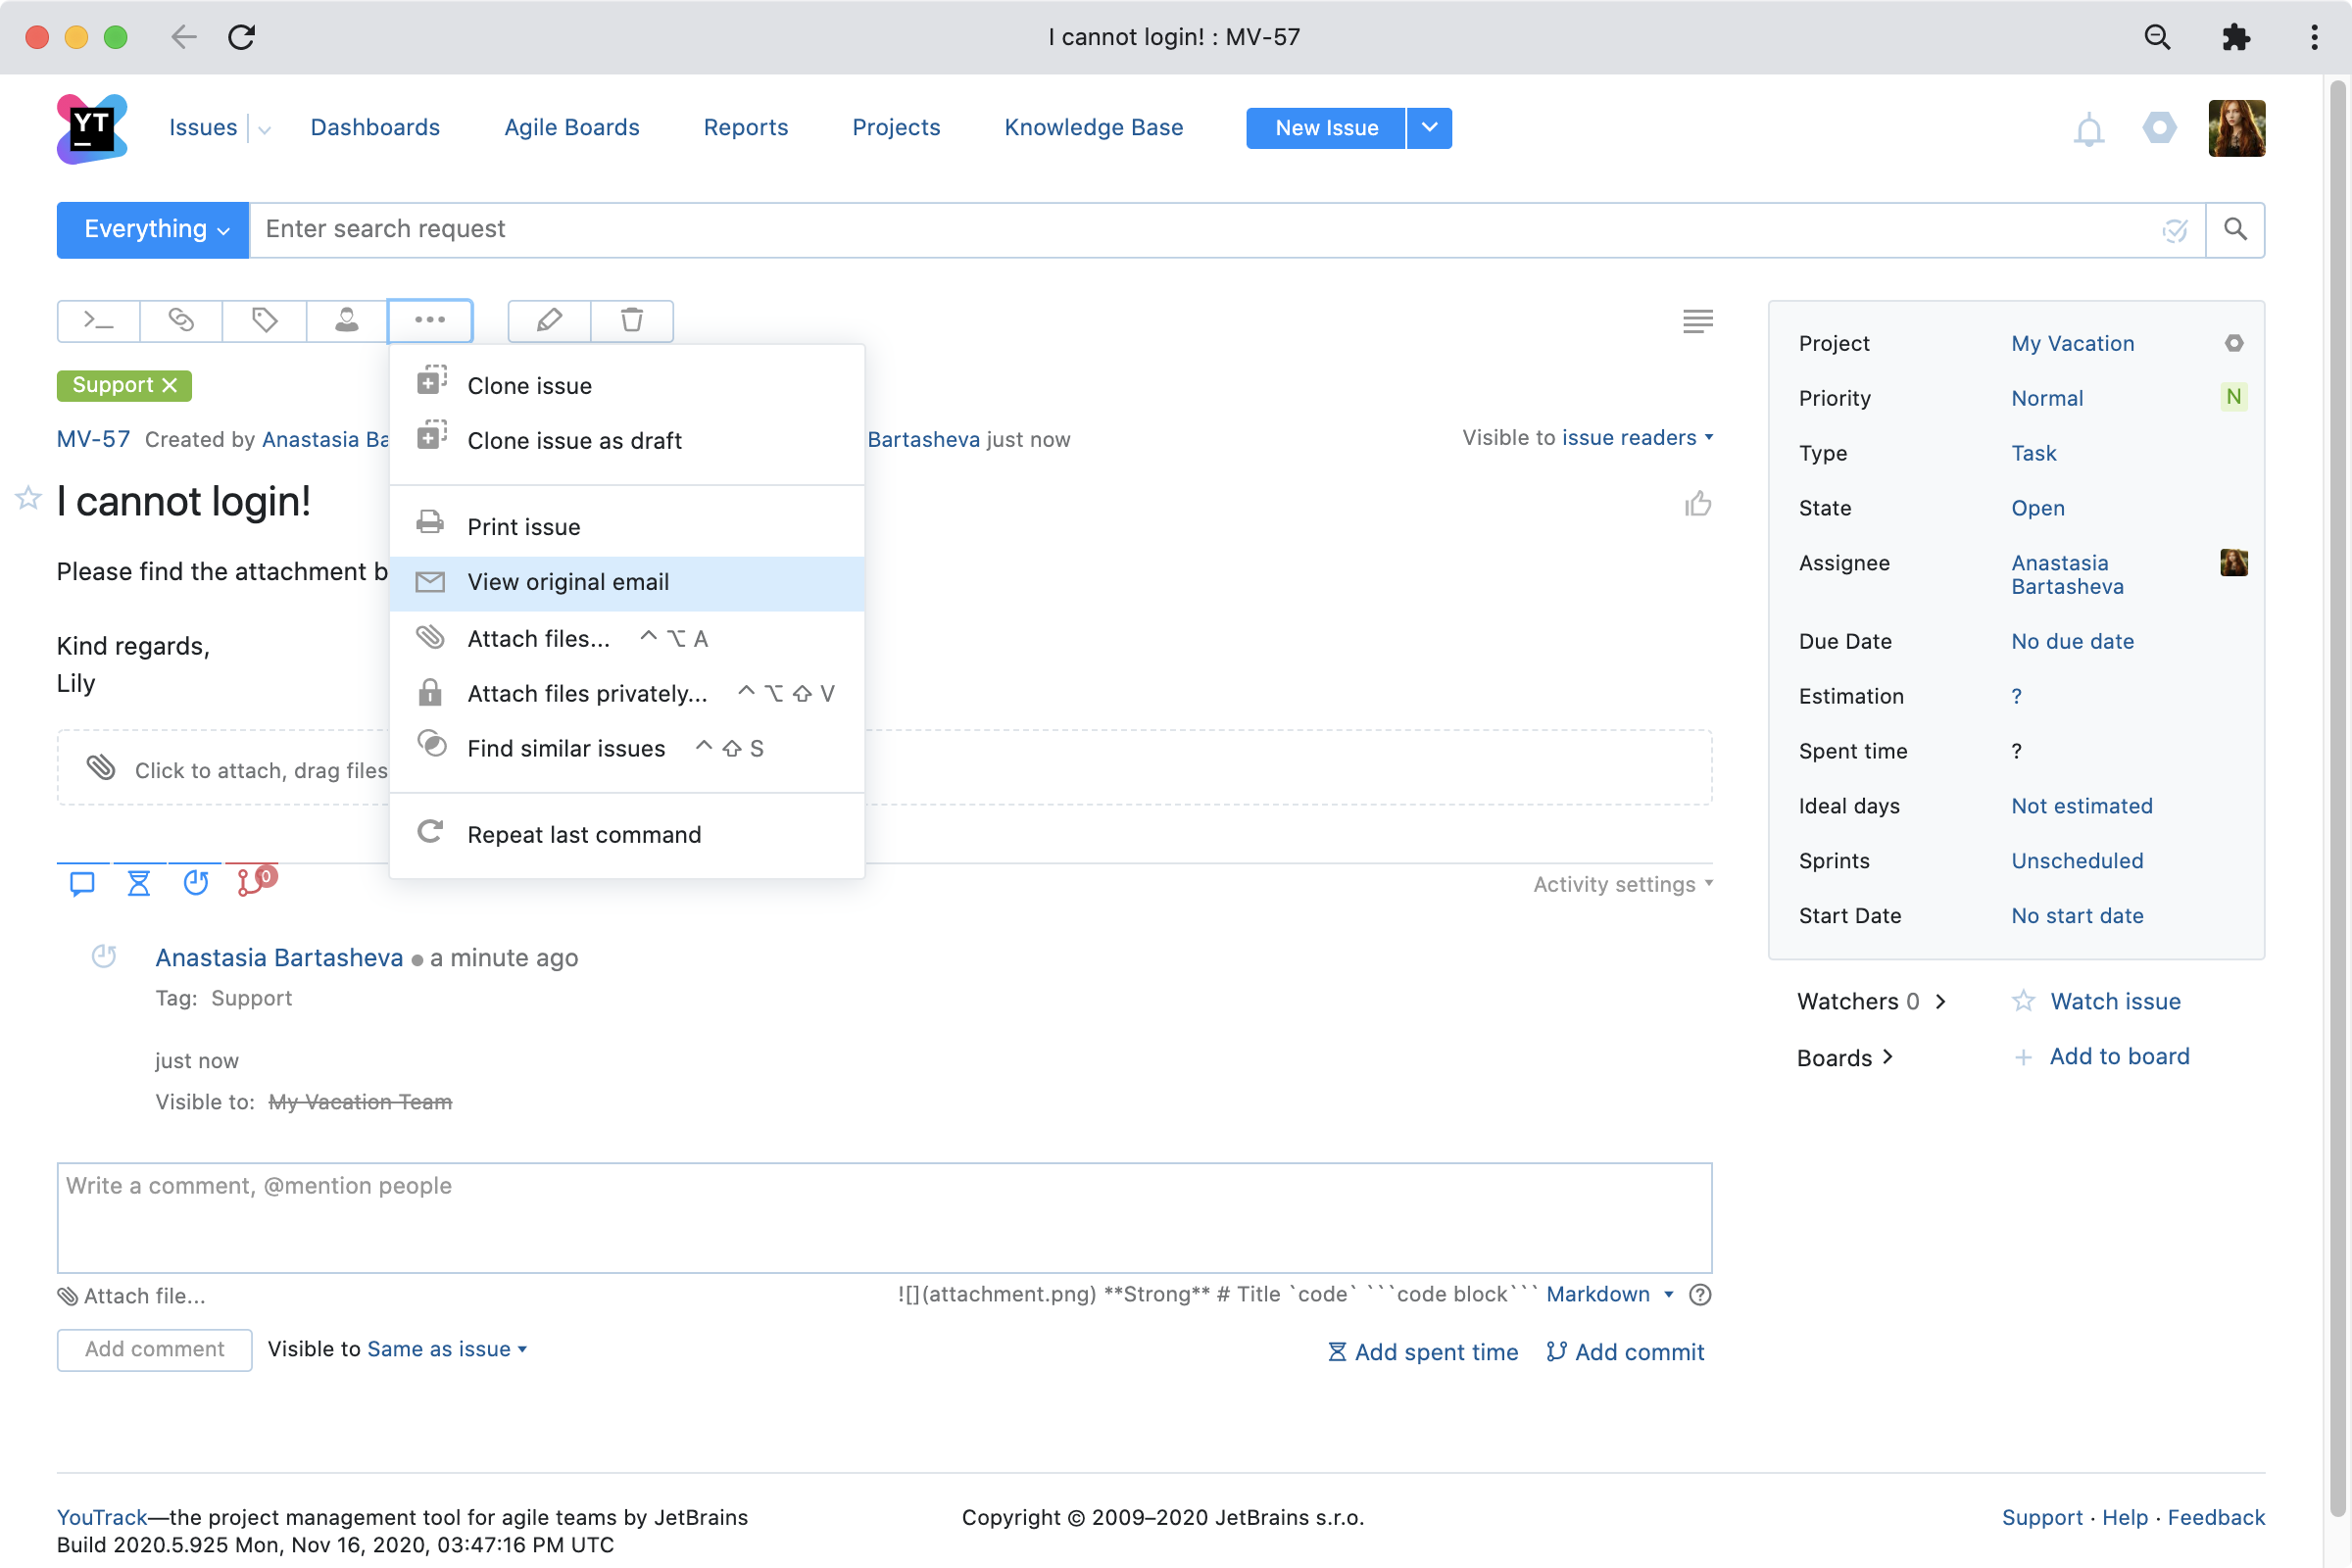This screenshot has width=2352, height=1568.
Task: Toggle Watch issue star
Action: click(x=2024, y=1001)
